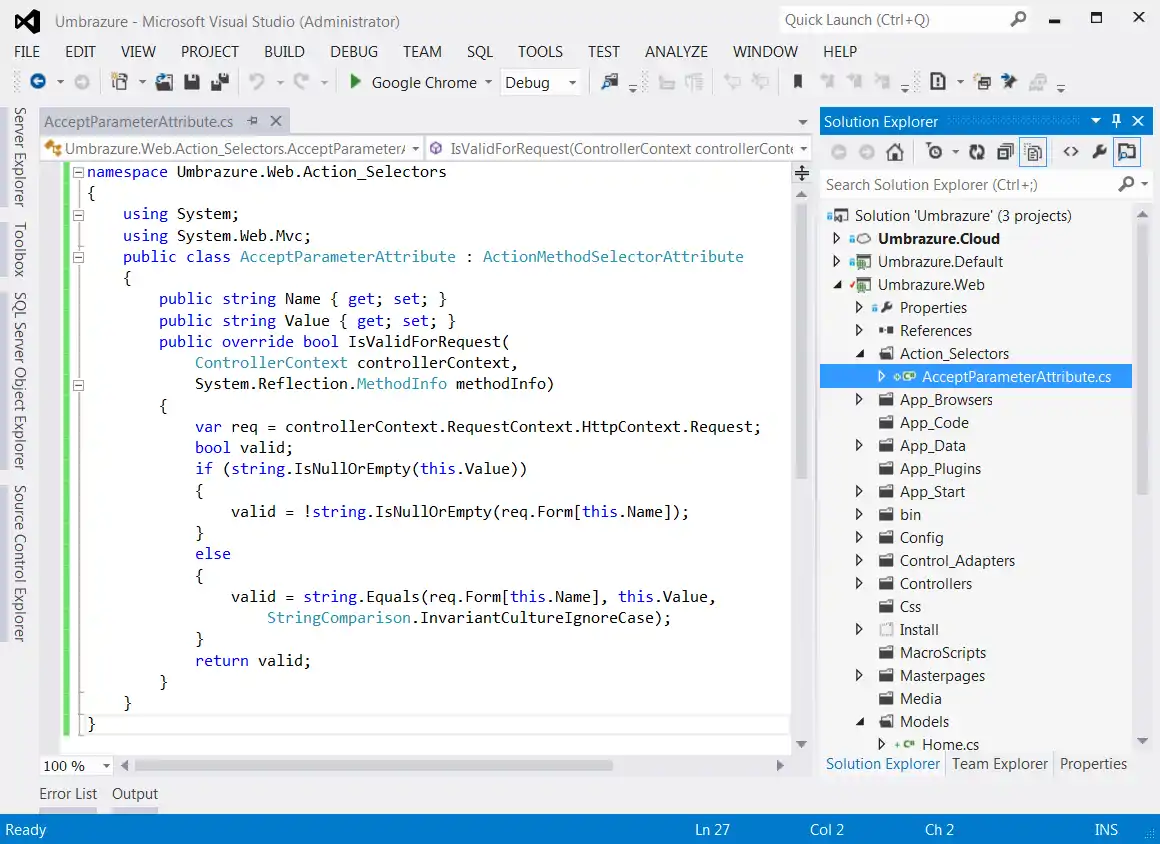Expand the Umbrazure.Cloud project node
This screenshot has width=1160, height=844.
click(837, 238)
